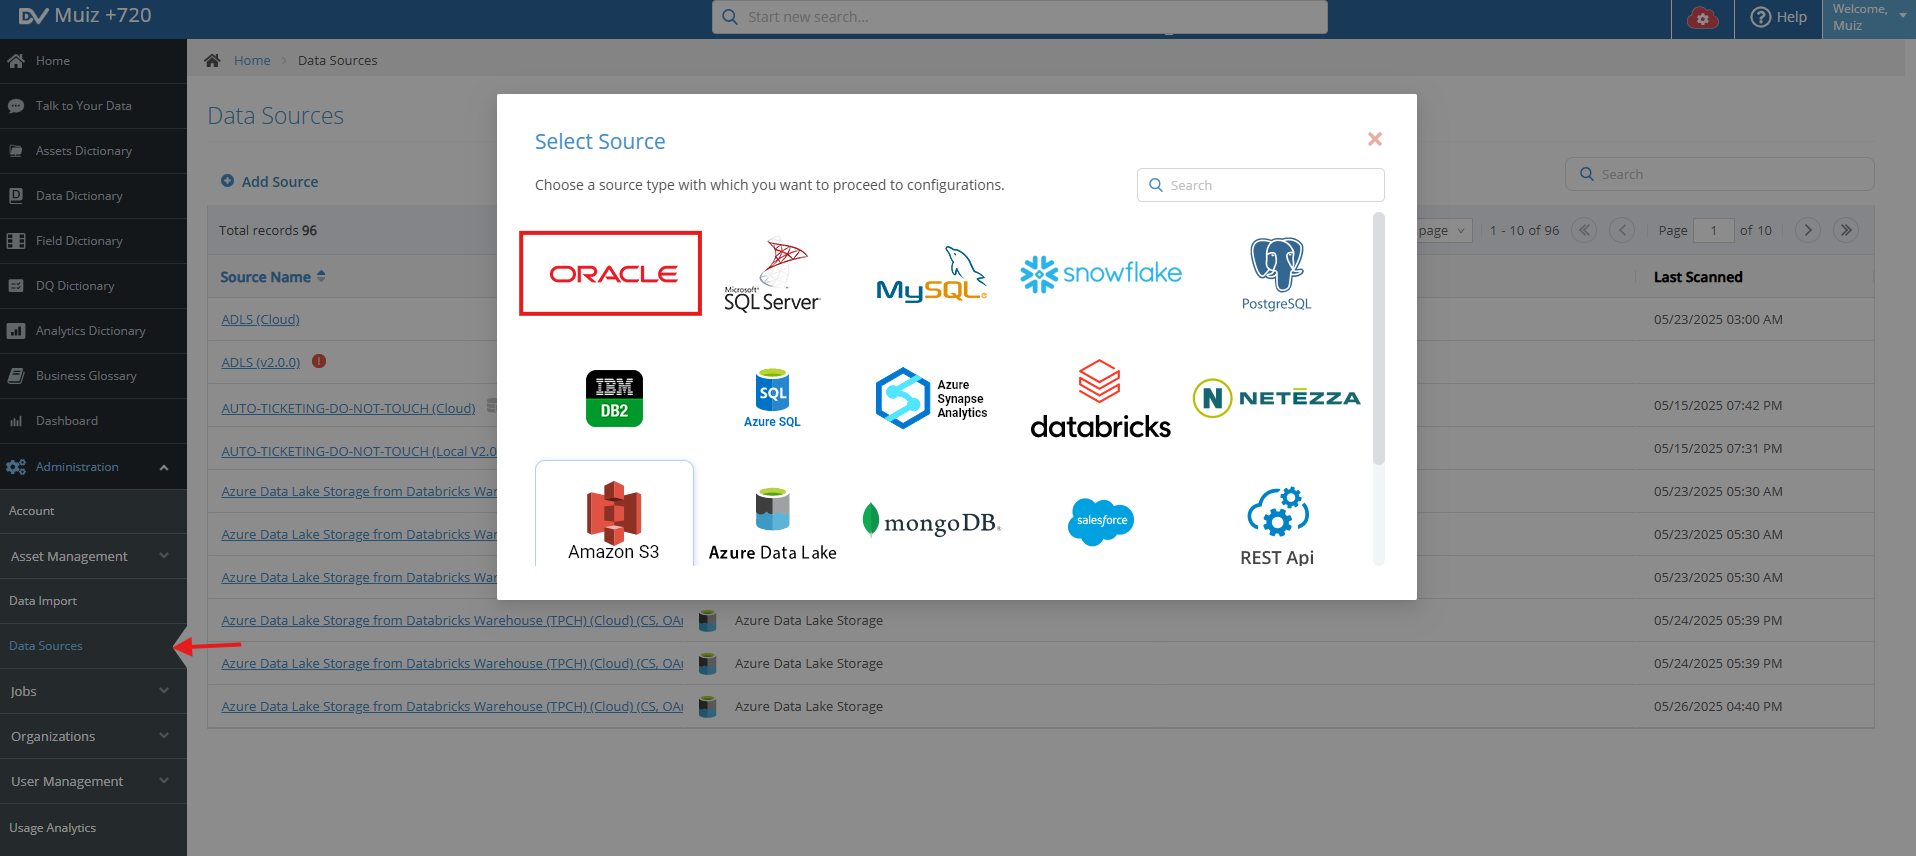Click the ADLS (v2.0.0) warning icon

(319, 361)
